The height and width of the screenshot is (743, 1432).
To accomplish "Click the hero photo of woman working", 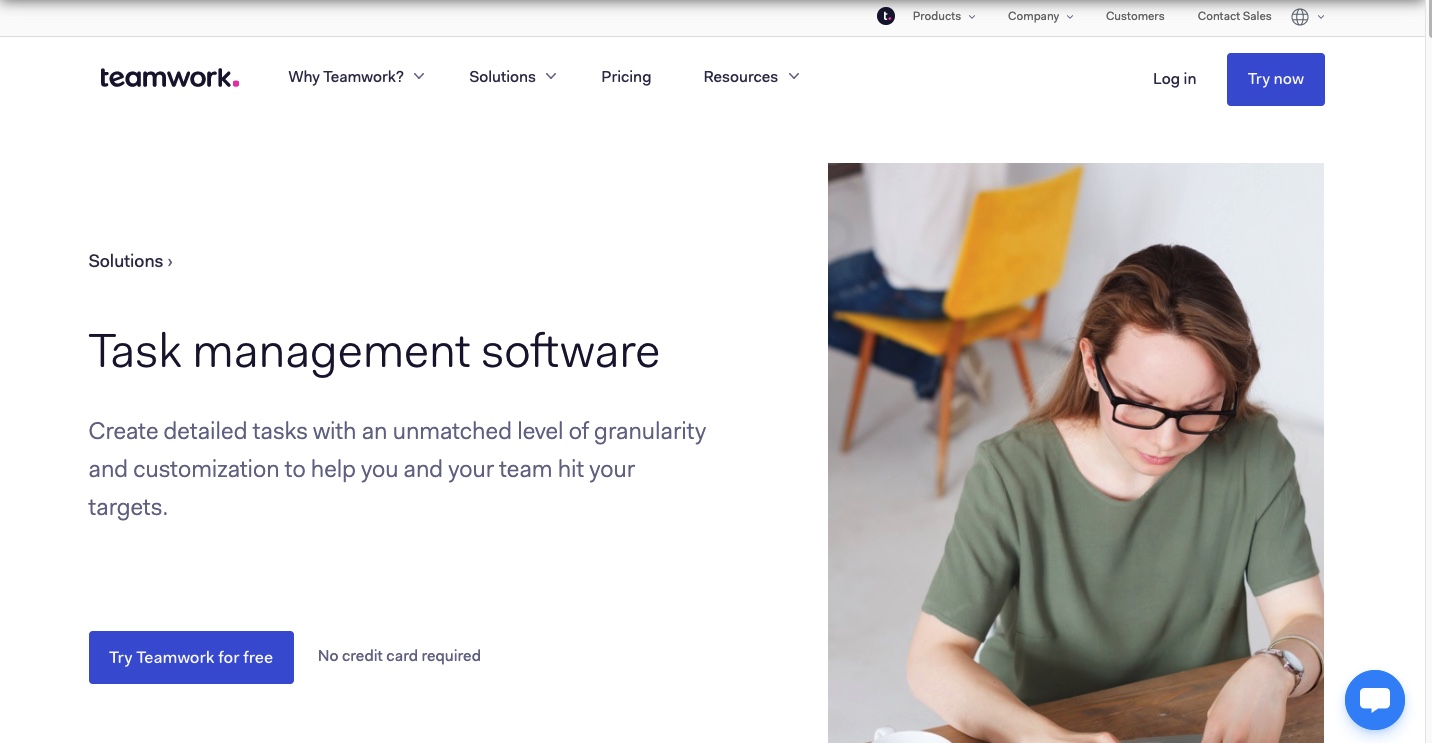I will point(1075,453).
